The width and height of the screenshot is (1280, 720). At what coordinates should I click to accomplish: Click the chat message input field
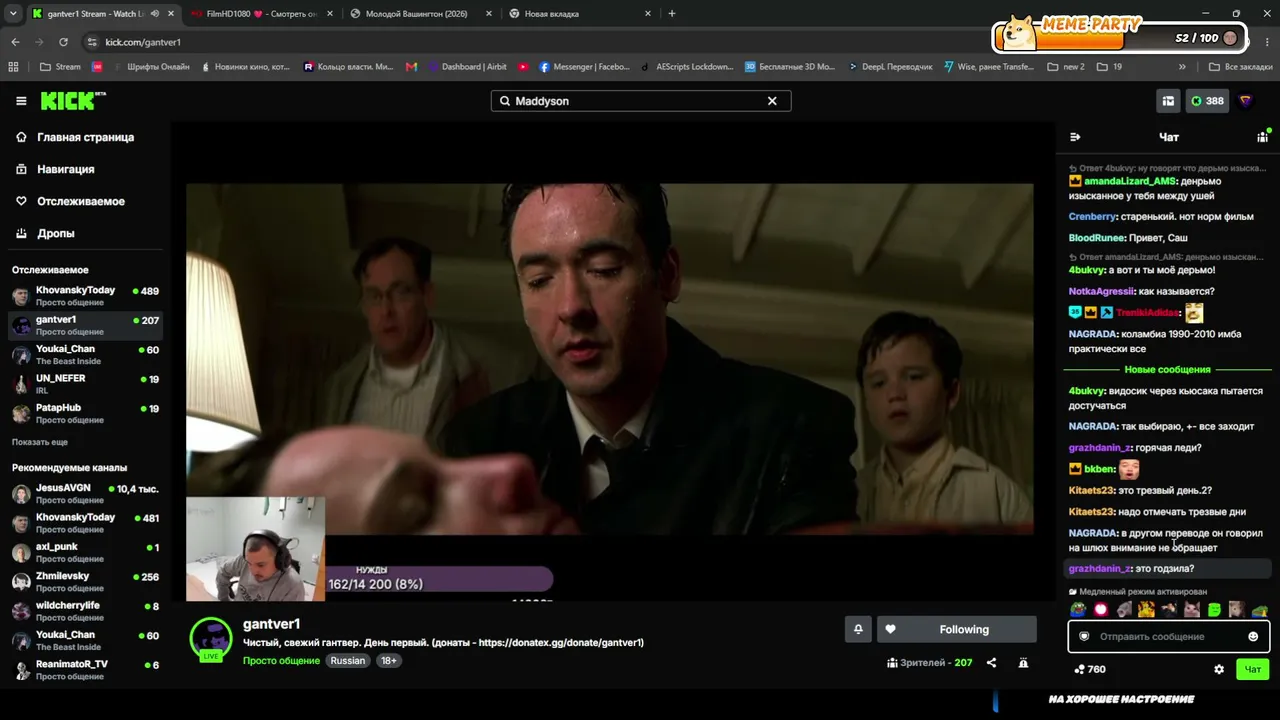(x=1169, y=636)
